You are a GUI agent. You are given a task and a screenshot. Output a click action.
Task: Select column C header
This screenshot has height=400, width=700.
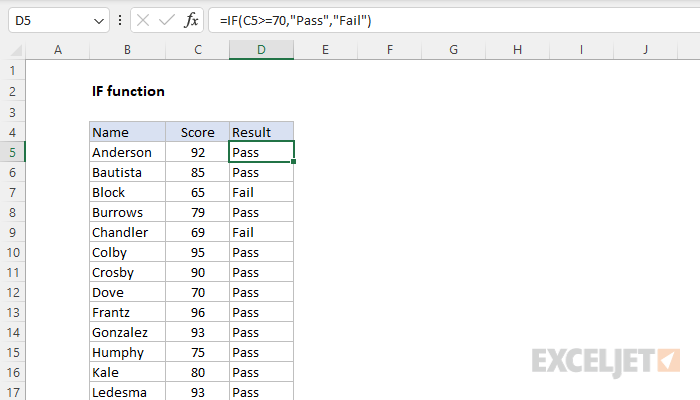(197, 49)
